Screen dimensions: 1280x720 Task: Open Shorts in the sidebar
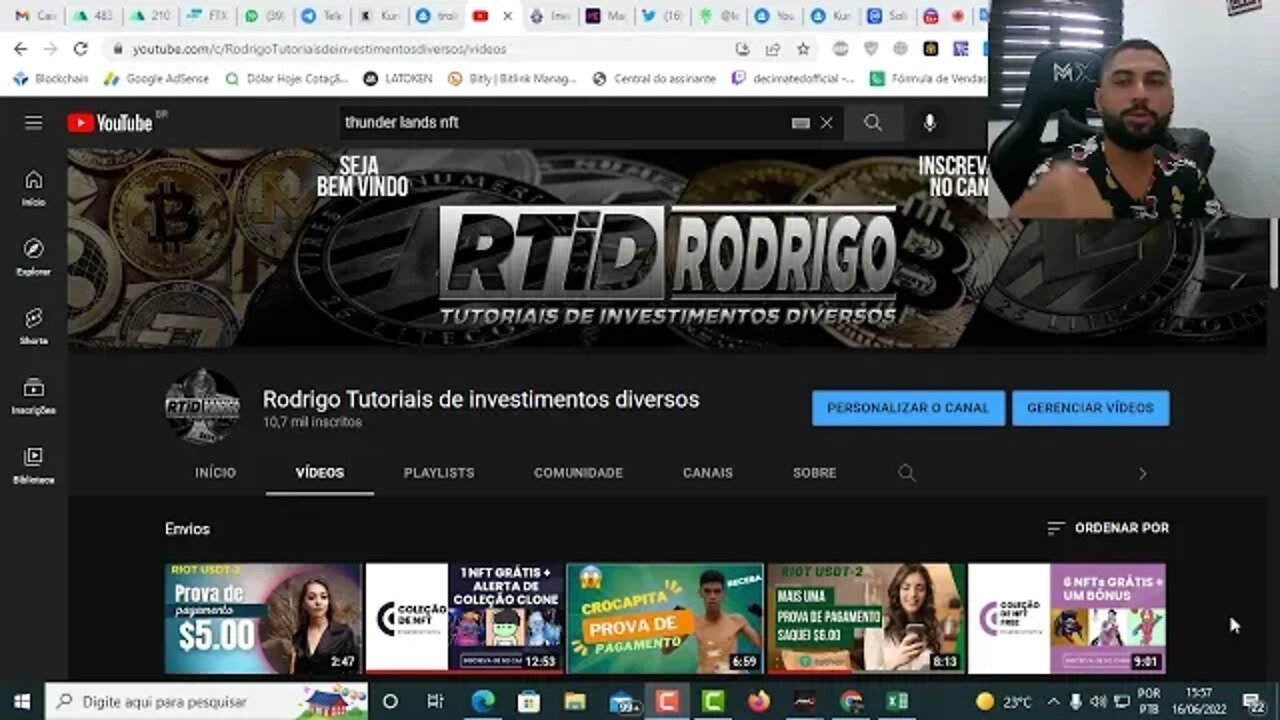coord(34,326)
